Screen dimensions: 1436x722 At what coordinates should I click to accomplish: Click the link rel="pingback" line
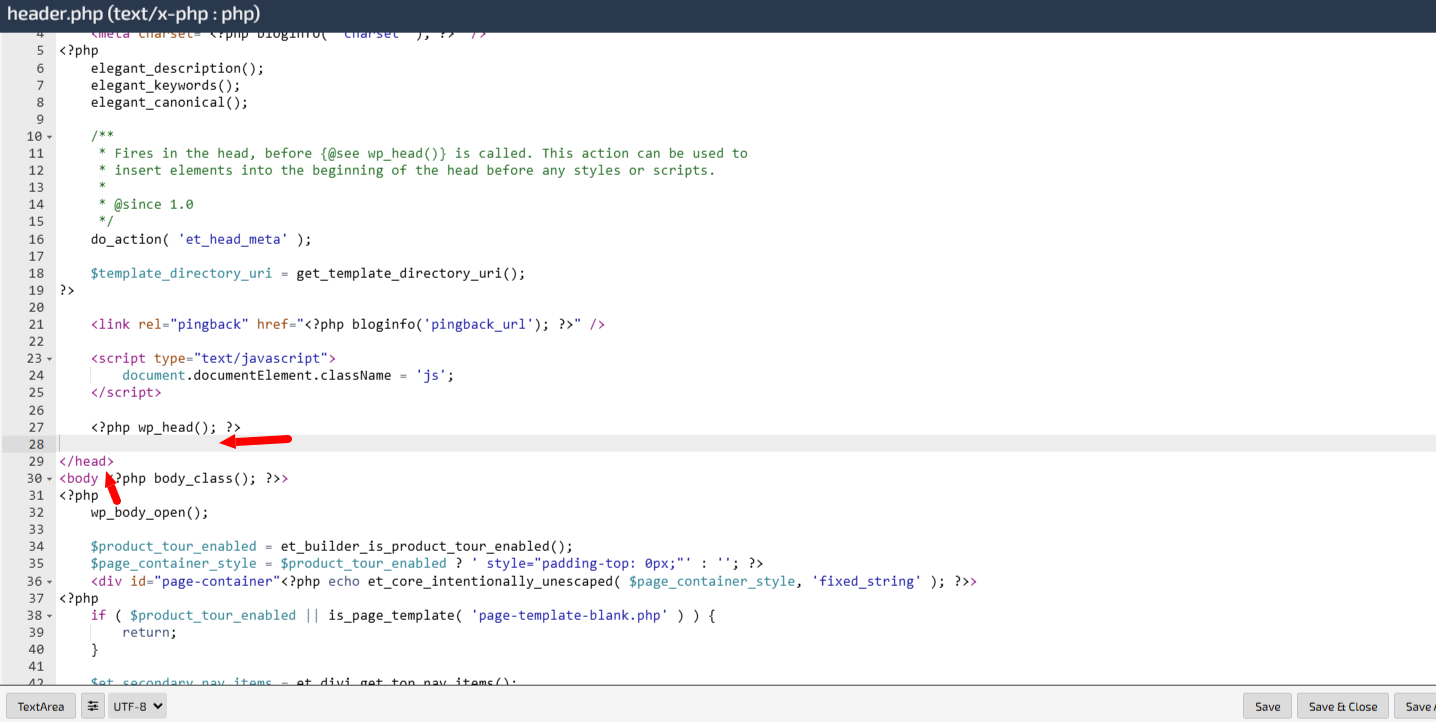[348, 324]
